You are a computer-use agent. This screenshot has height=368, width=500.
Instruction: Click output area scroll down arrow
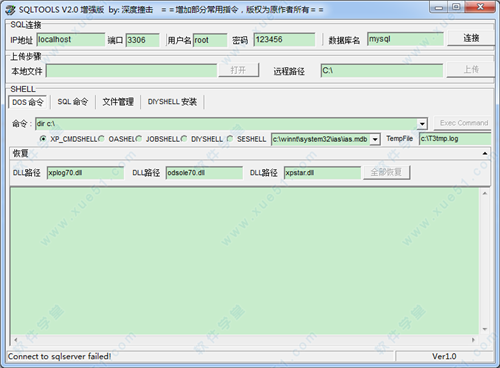(x=485, y=329)
